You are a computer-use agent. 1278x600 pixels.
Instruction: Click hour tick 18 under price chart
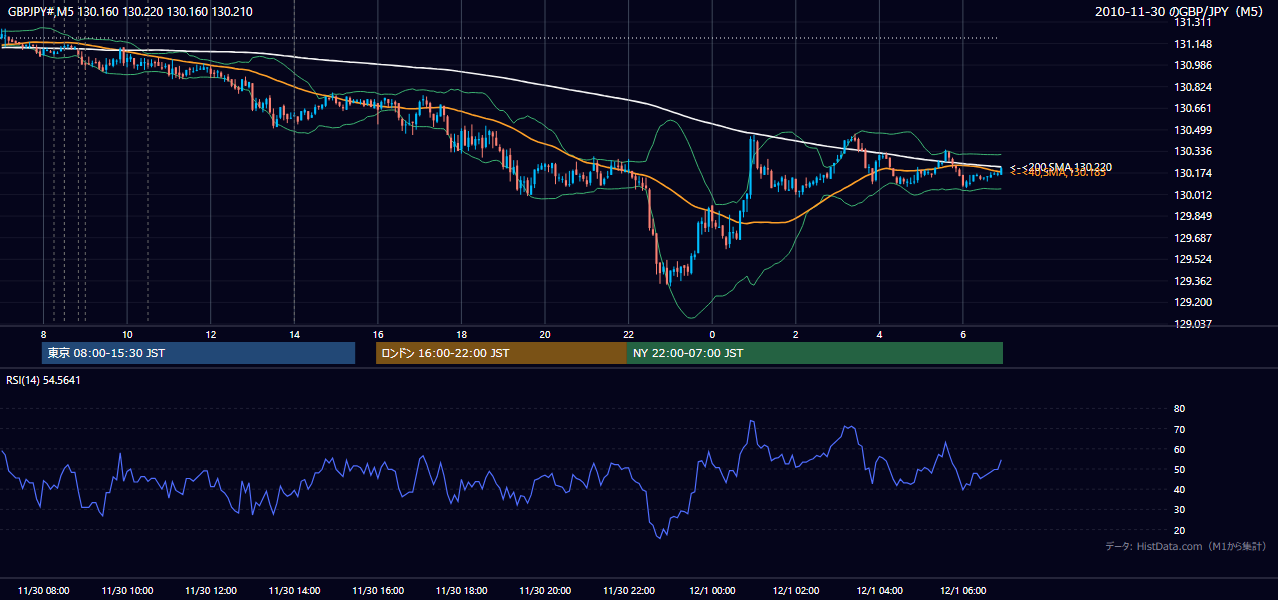click(461, 334)
